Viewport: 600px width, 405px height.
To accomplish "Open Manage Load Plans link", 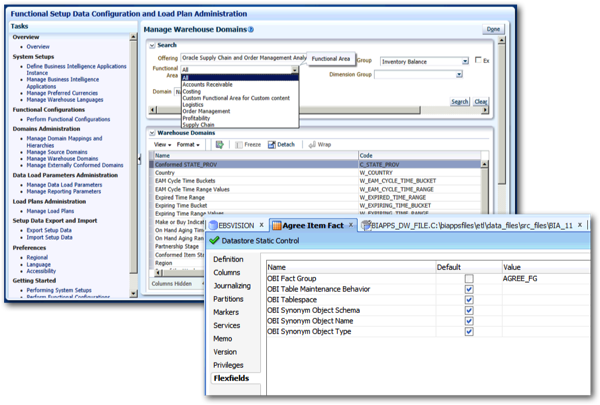I will point(50,211).
